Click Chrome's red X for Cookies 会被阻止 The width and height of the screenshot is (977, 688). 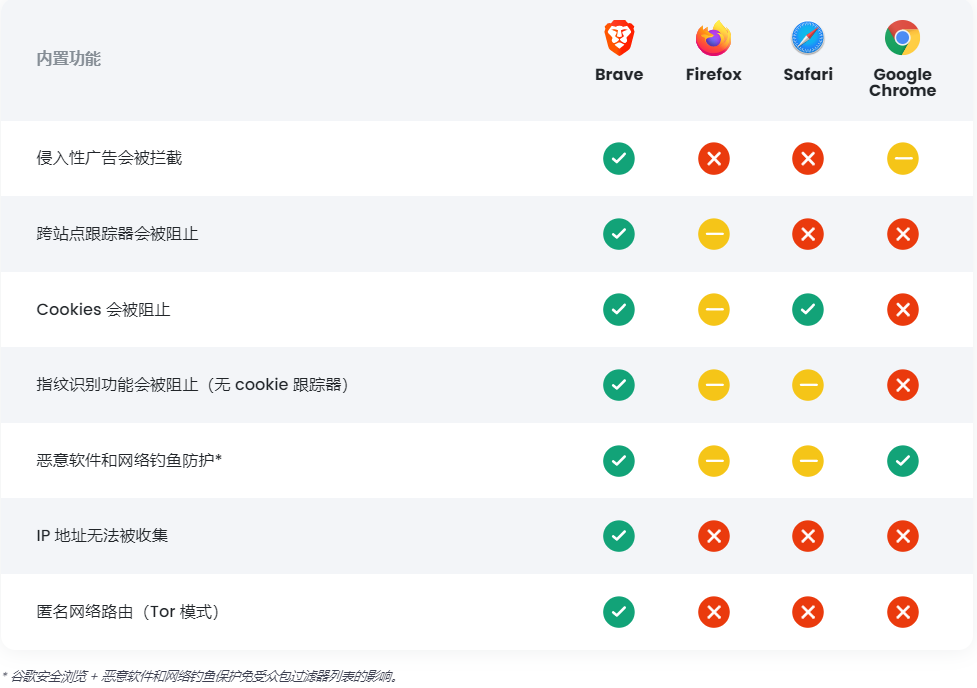[902, 309]
